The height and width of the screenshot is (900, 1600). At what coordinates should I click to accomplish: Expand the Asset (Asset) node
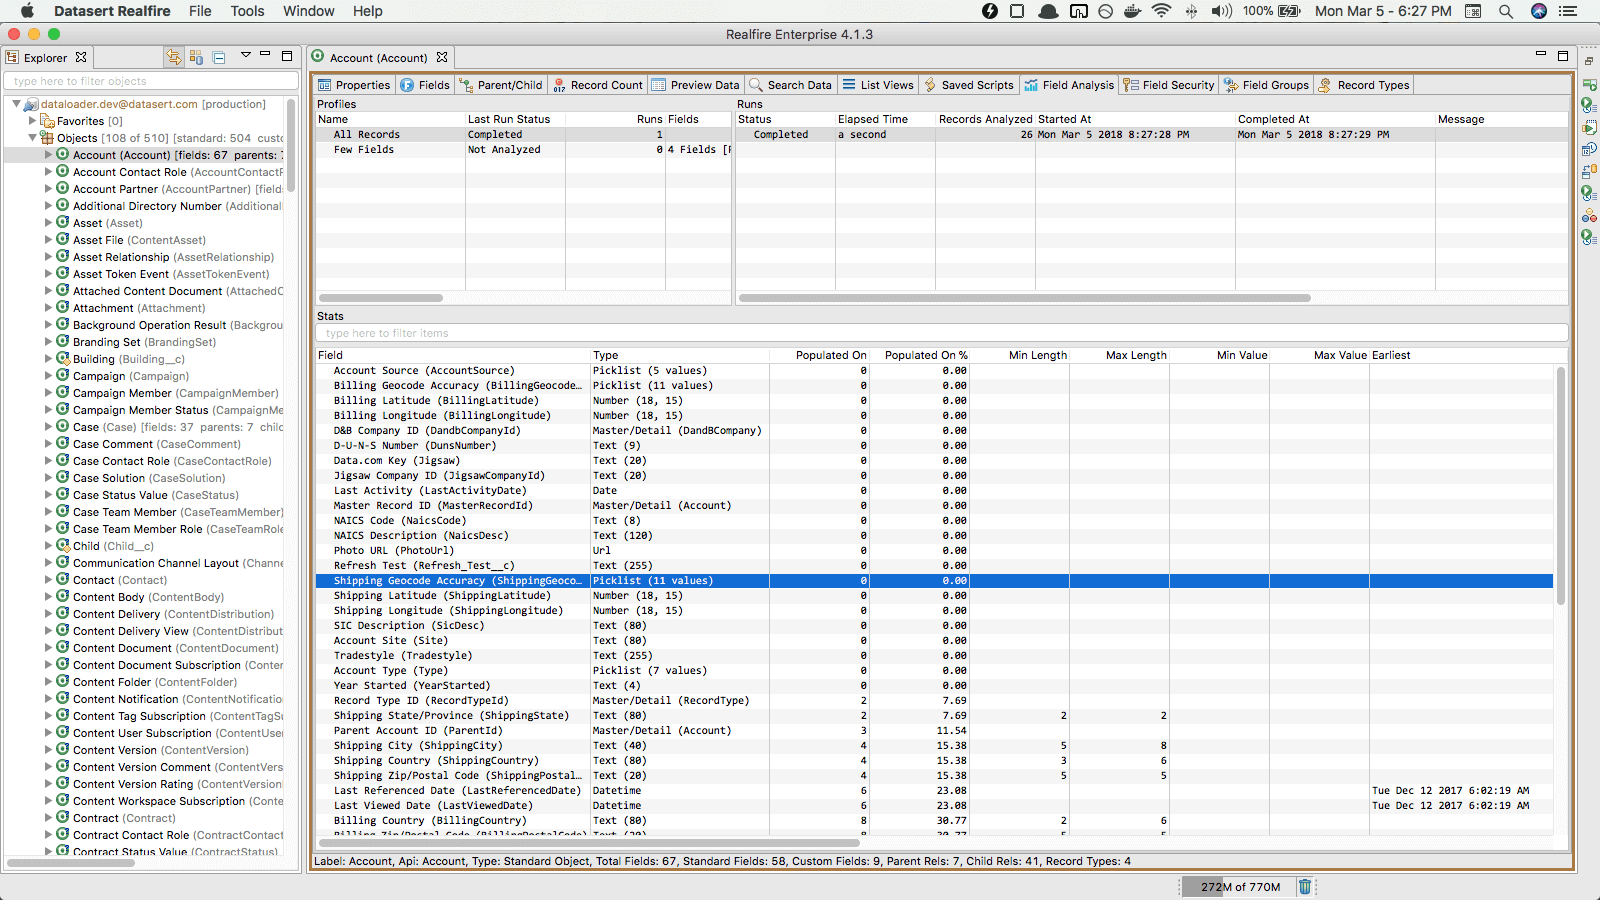point(48,223)
